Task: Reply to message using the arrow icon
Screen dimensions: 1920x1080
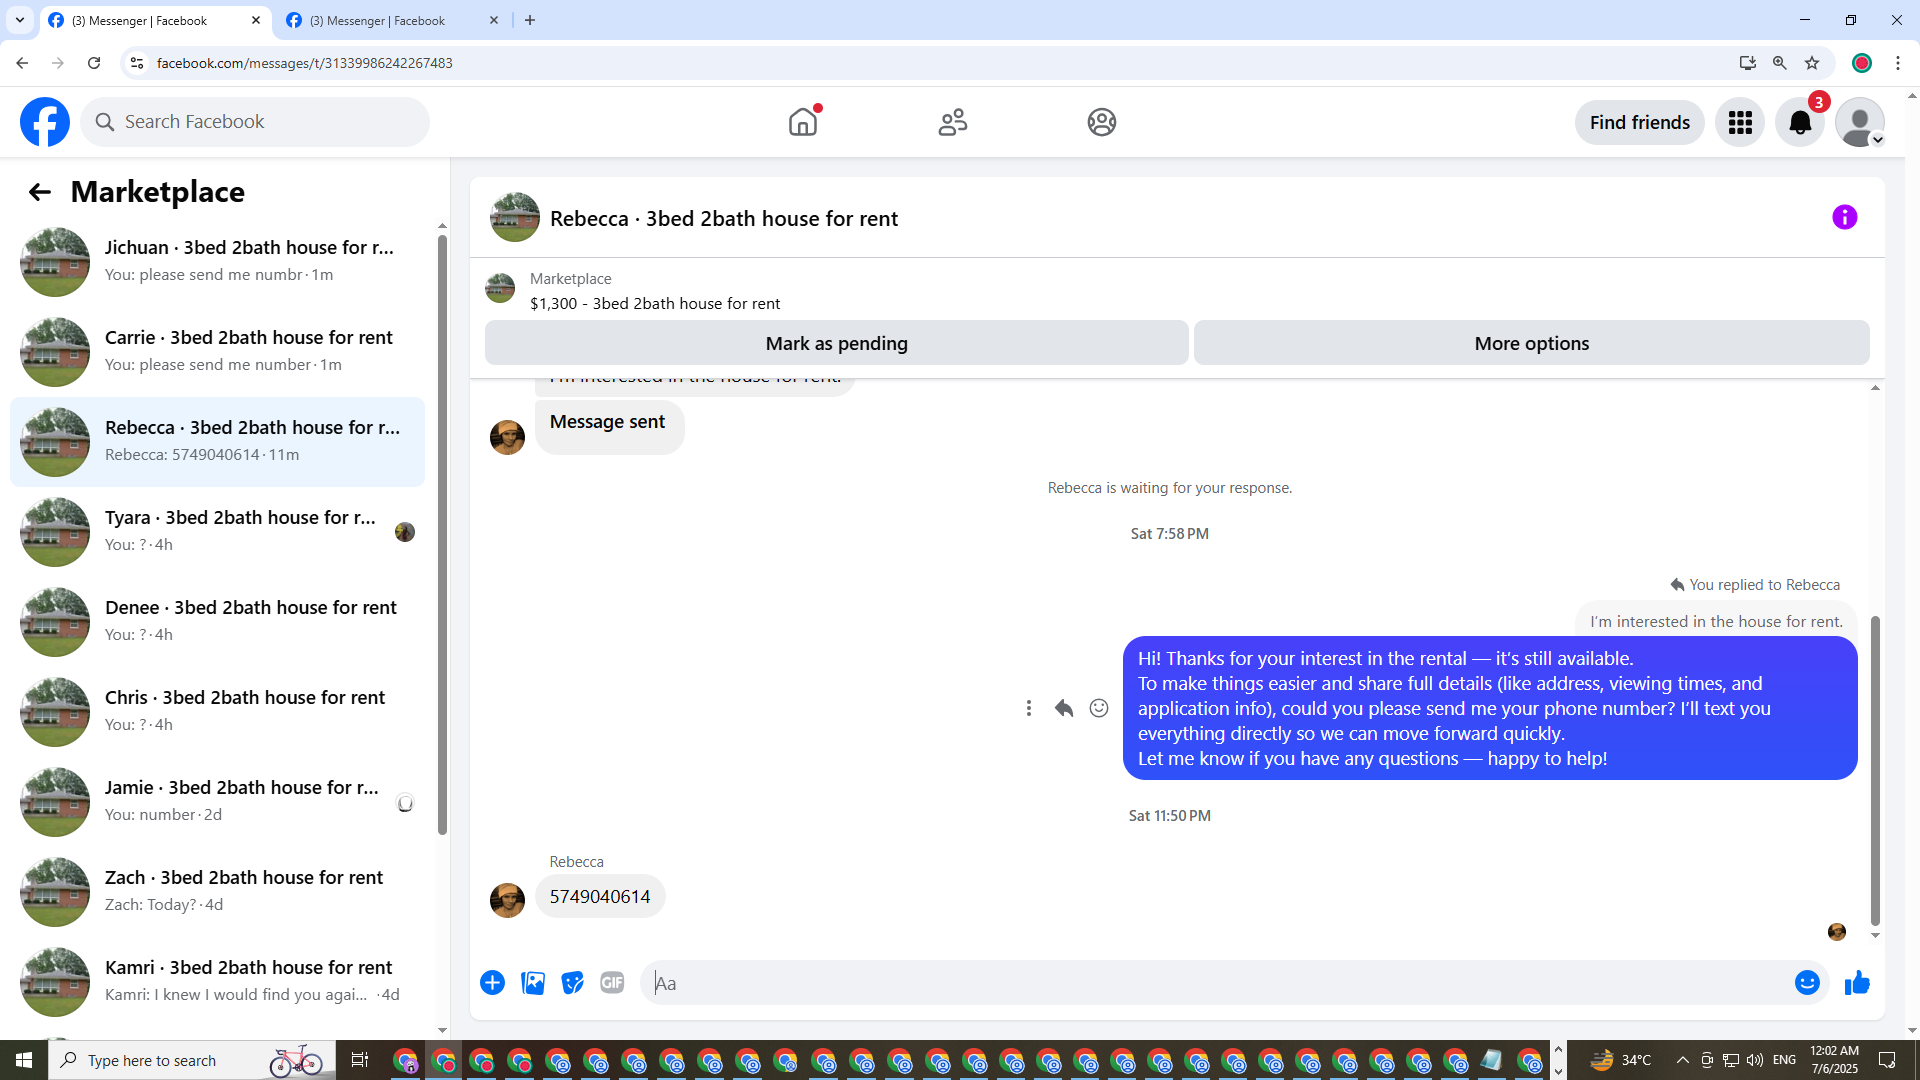Action: coord(1063,708)
